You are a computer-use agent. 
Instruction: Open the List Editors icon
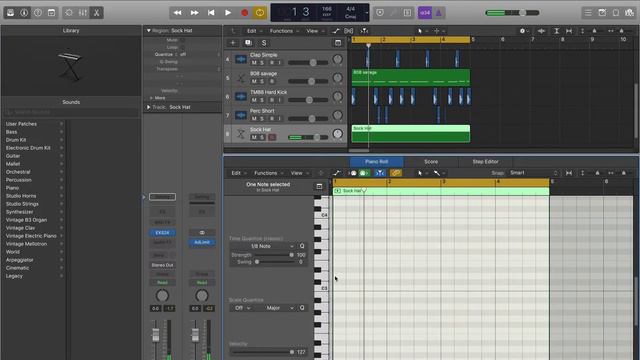(588, 13)
